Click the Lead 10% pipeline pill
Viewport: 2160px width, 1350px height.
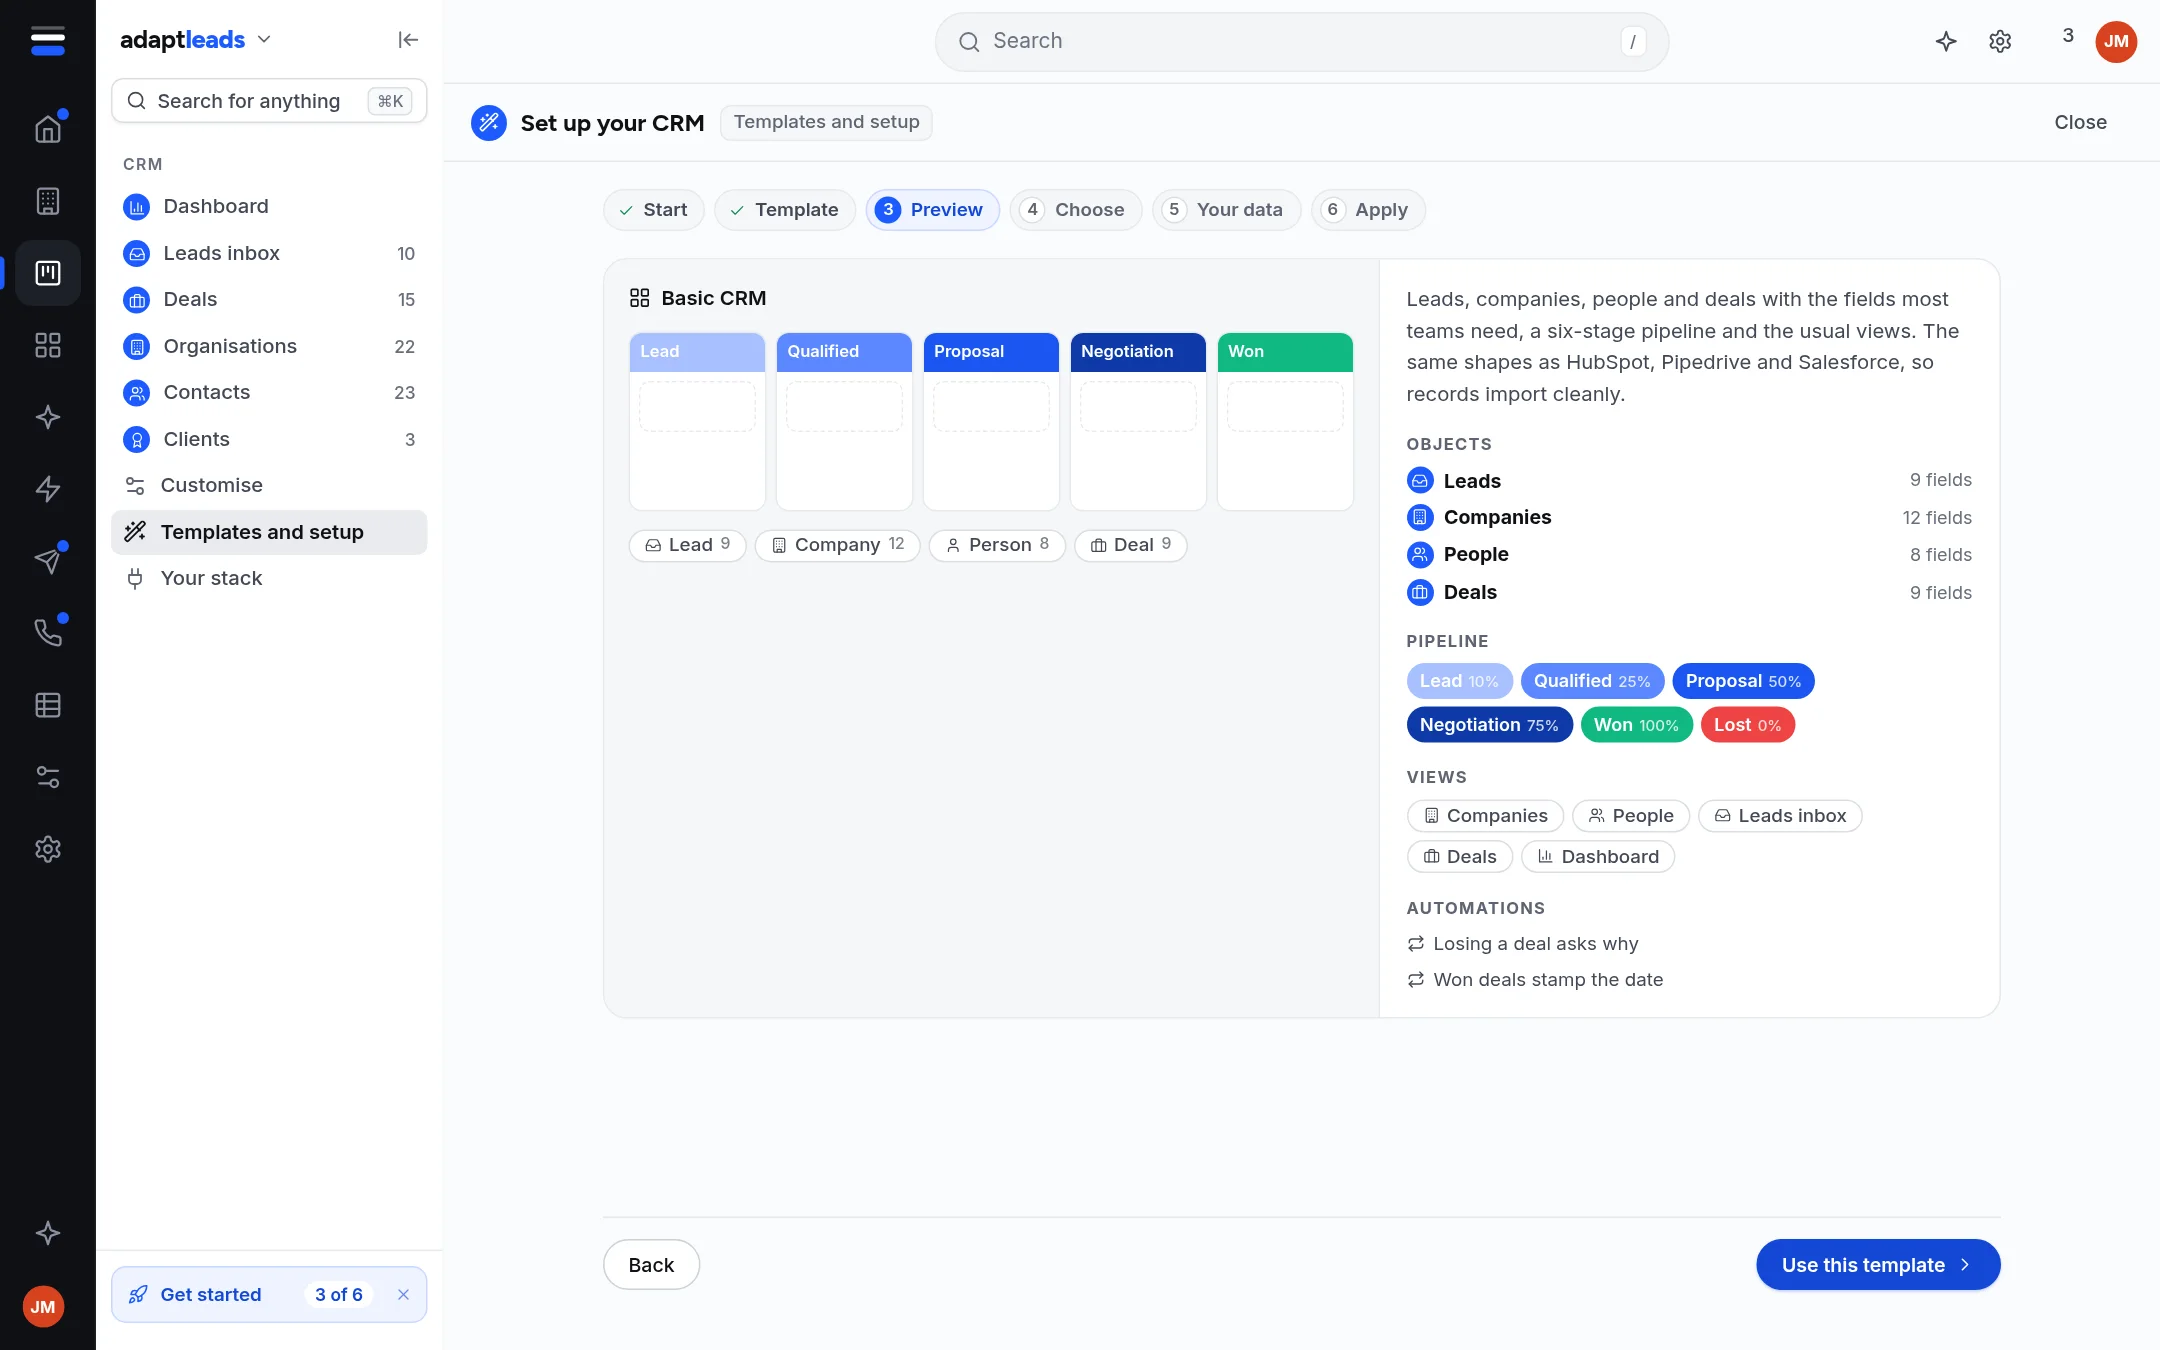[1459, 681]
